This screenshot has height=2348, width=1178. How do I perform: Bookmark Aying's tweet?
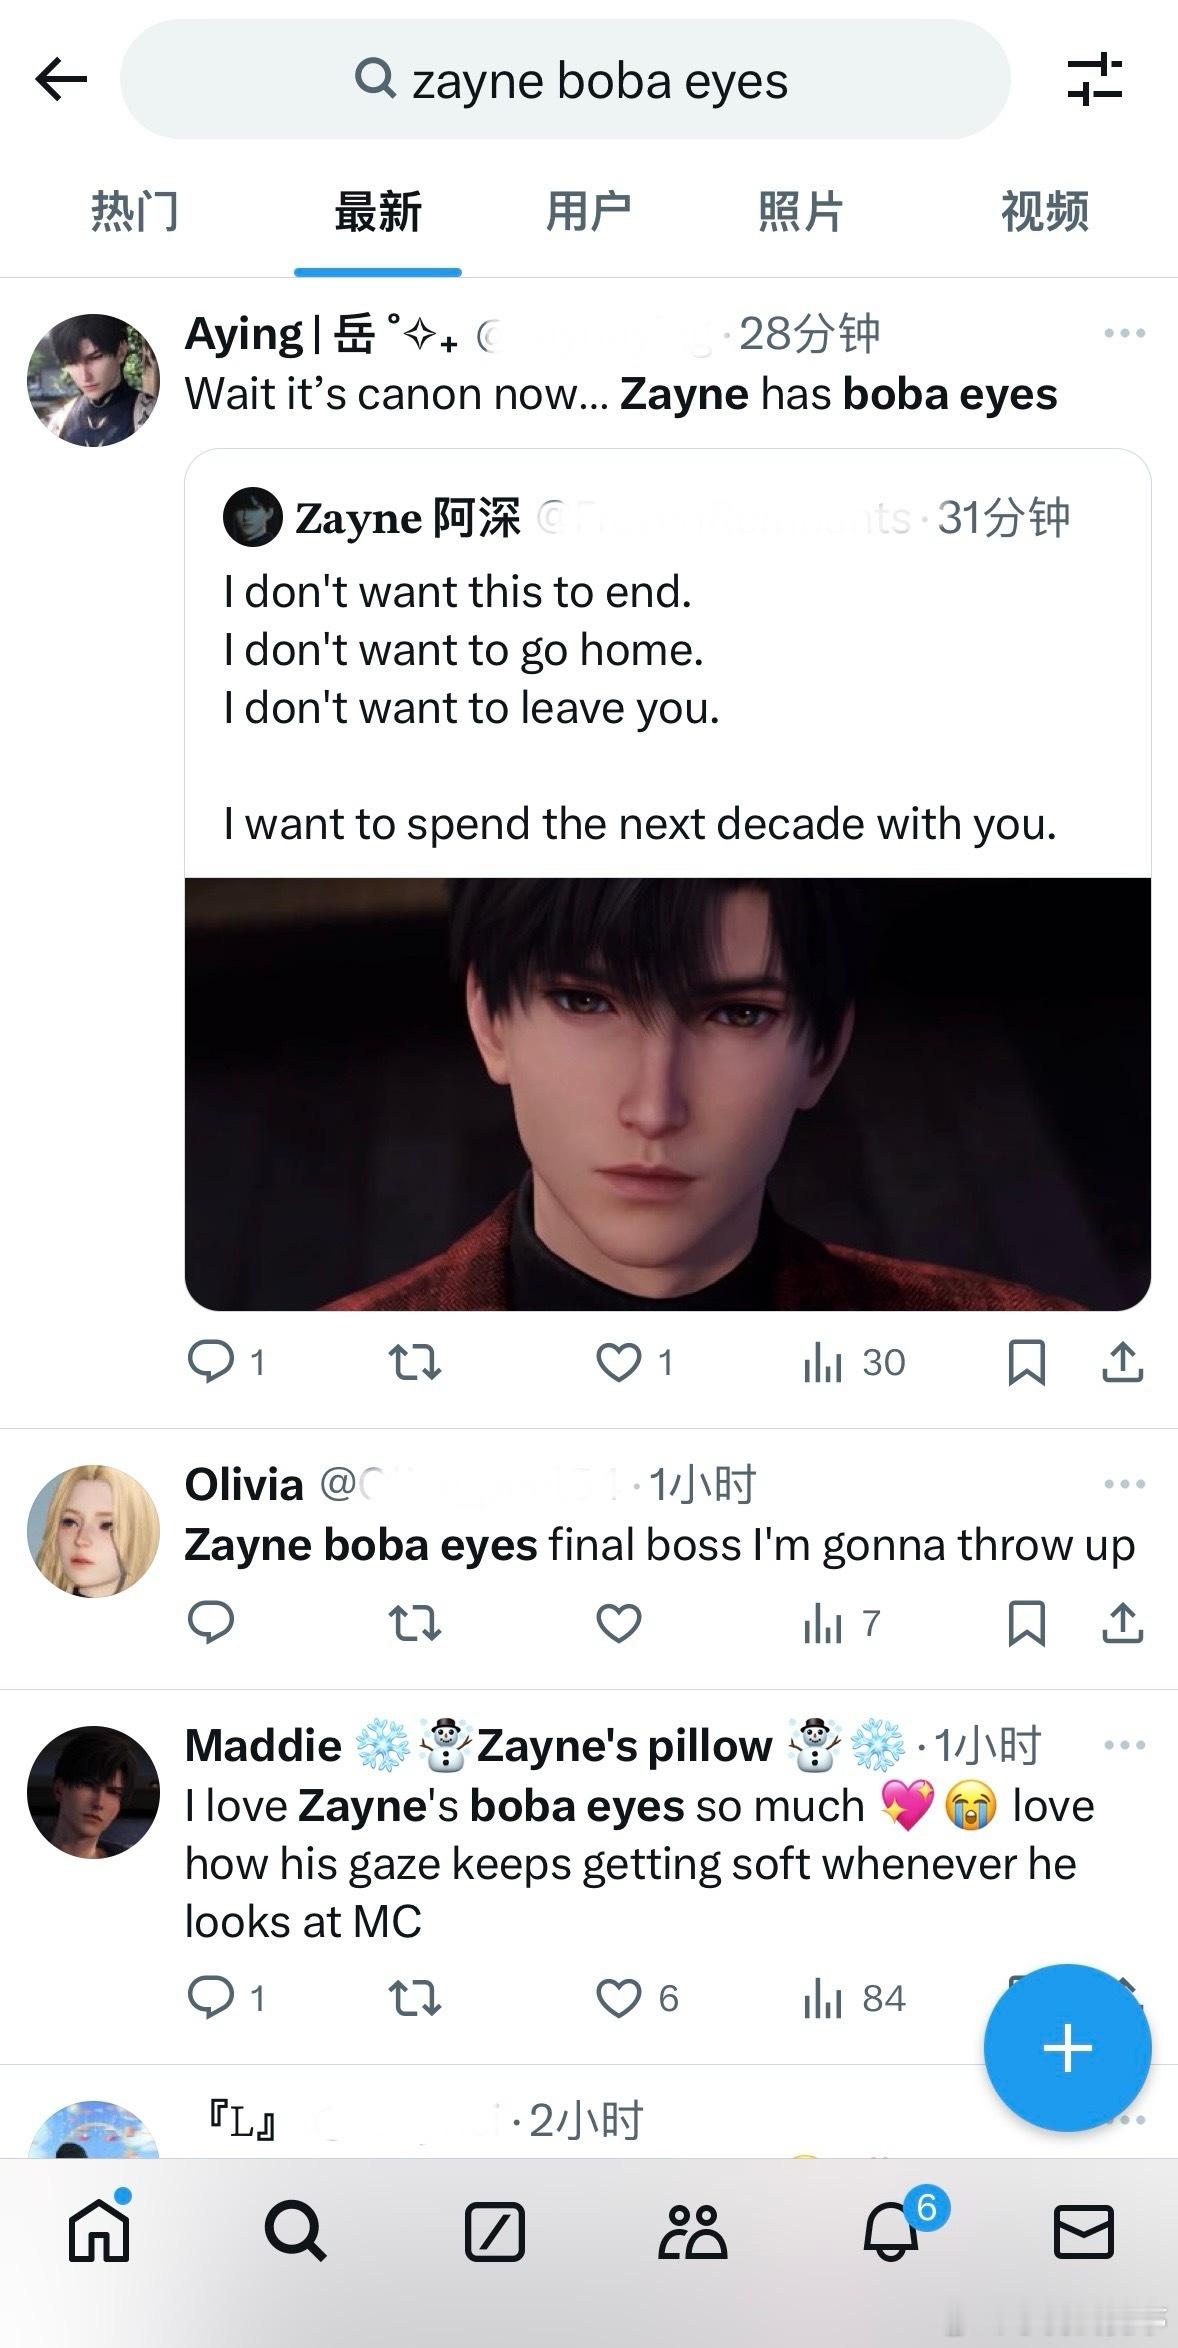pyautogui.click(x=1026, y=1362)
